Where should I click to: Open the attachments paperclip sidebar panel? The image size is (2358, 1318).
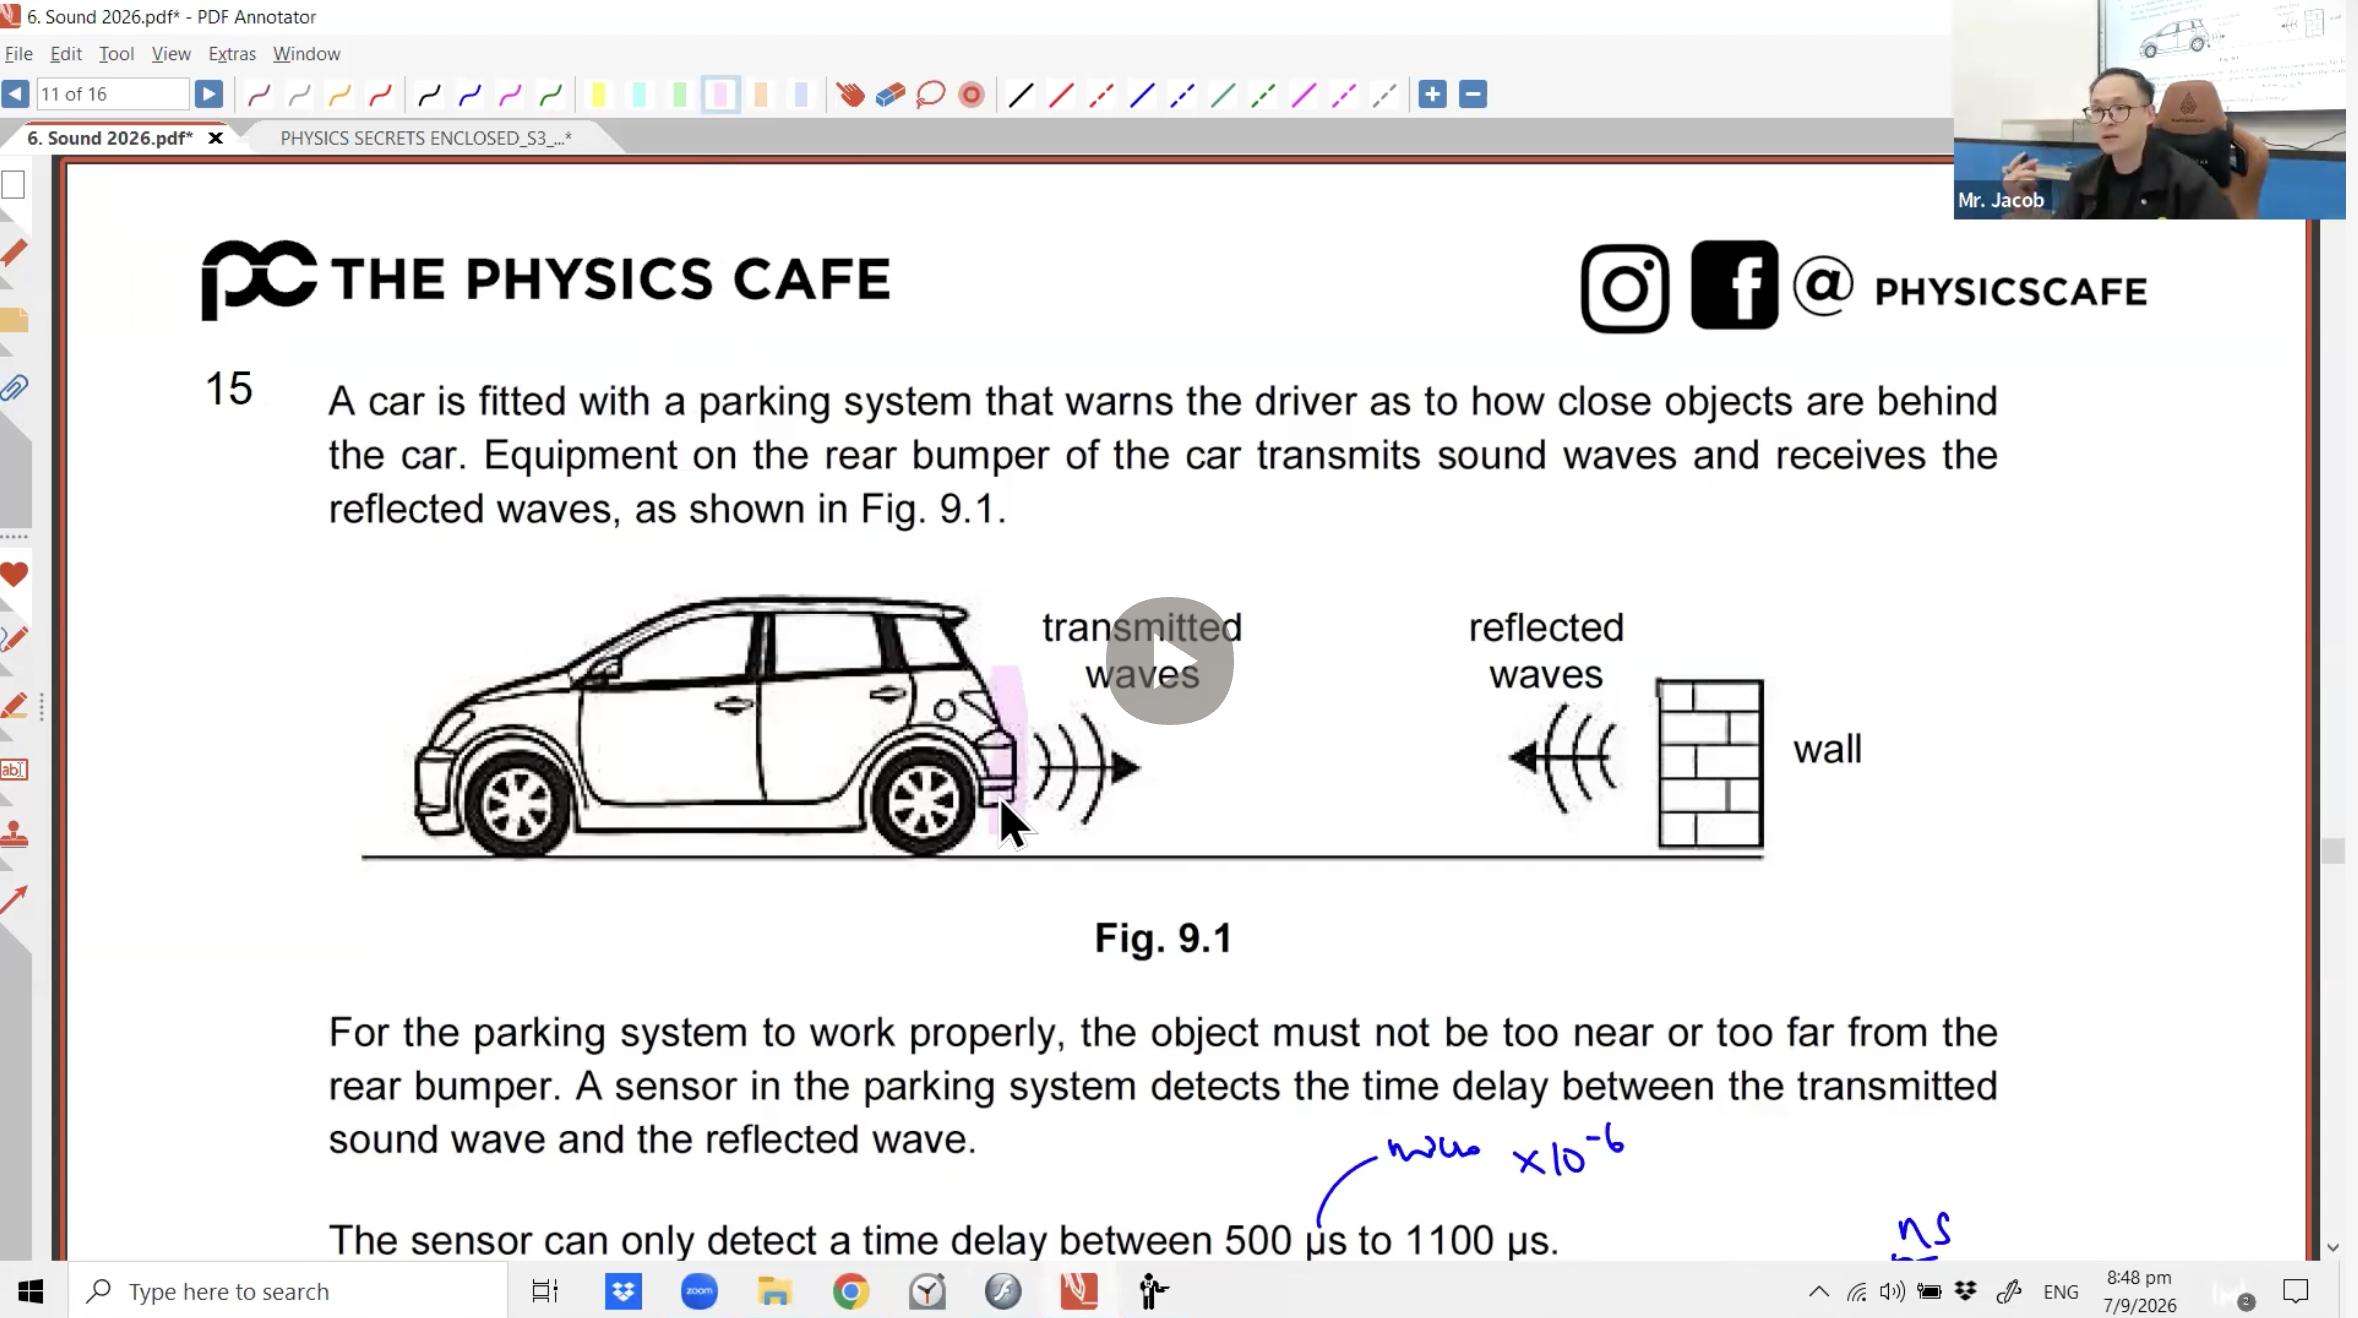click(14, 388)
